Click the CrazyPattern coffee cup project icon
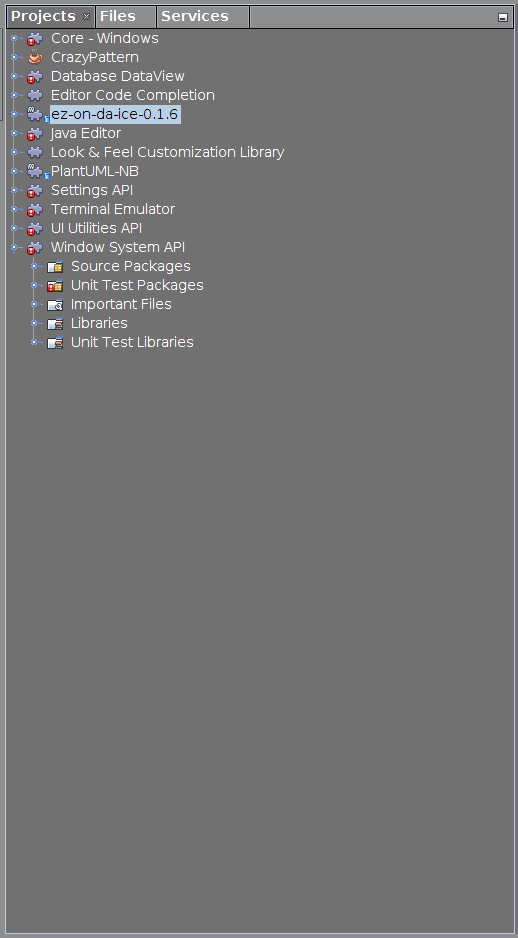The image size is (518, 938). (x=35, y=57)
